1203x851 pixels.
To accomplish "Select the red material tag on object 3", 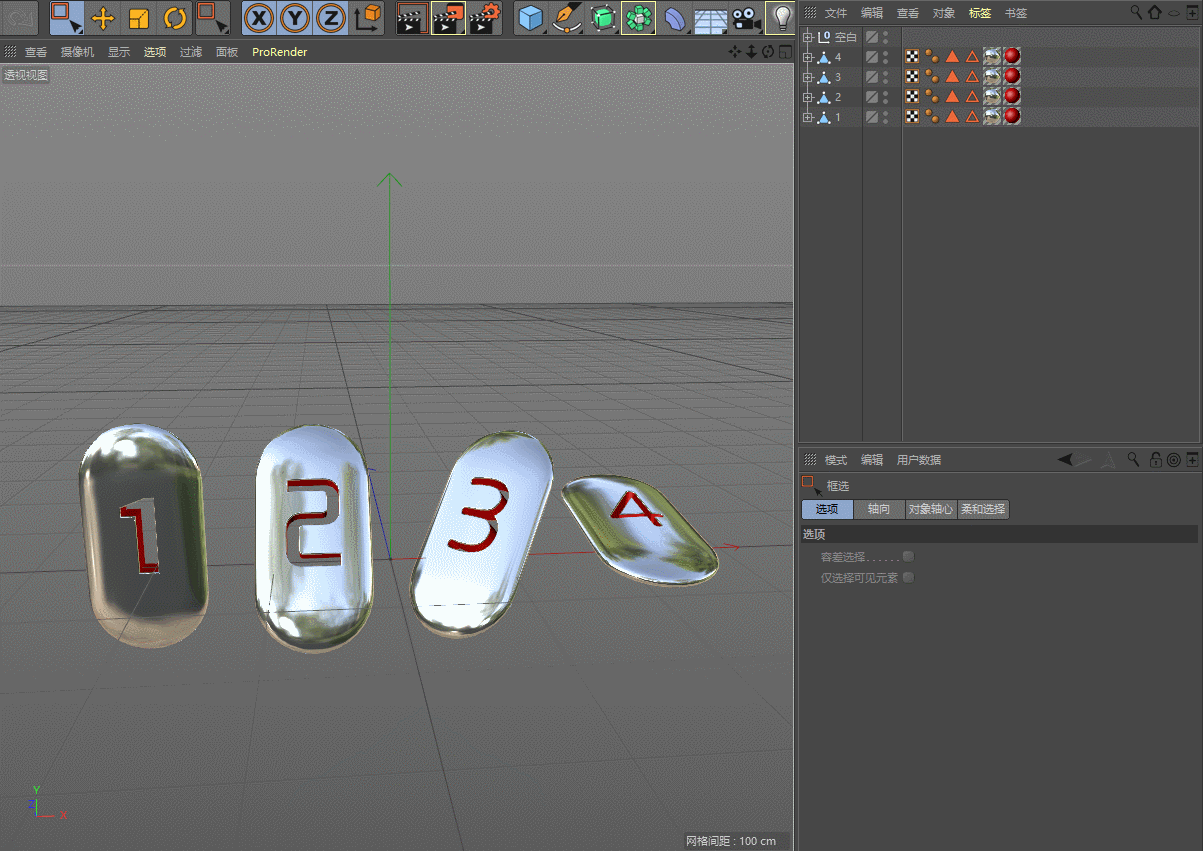I will 1012,76.
